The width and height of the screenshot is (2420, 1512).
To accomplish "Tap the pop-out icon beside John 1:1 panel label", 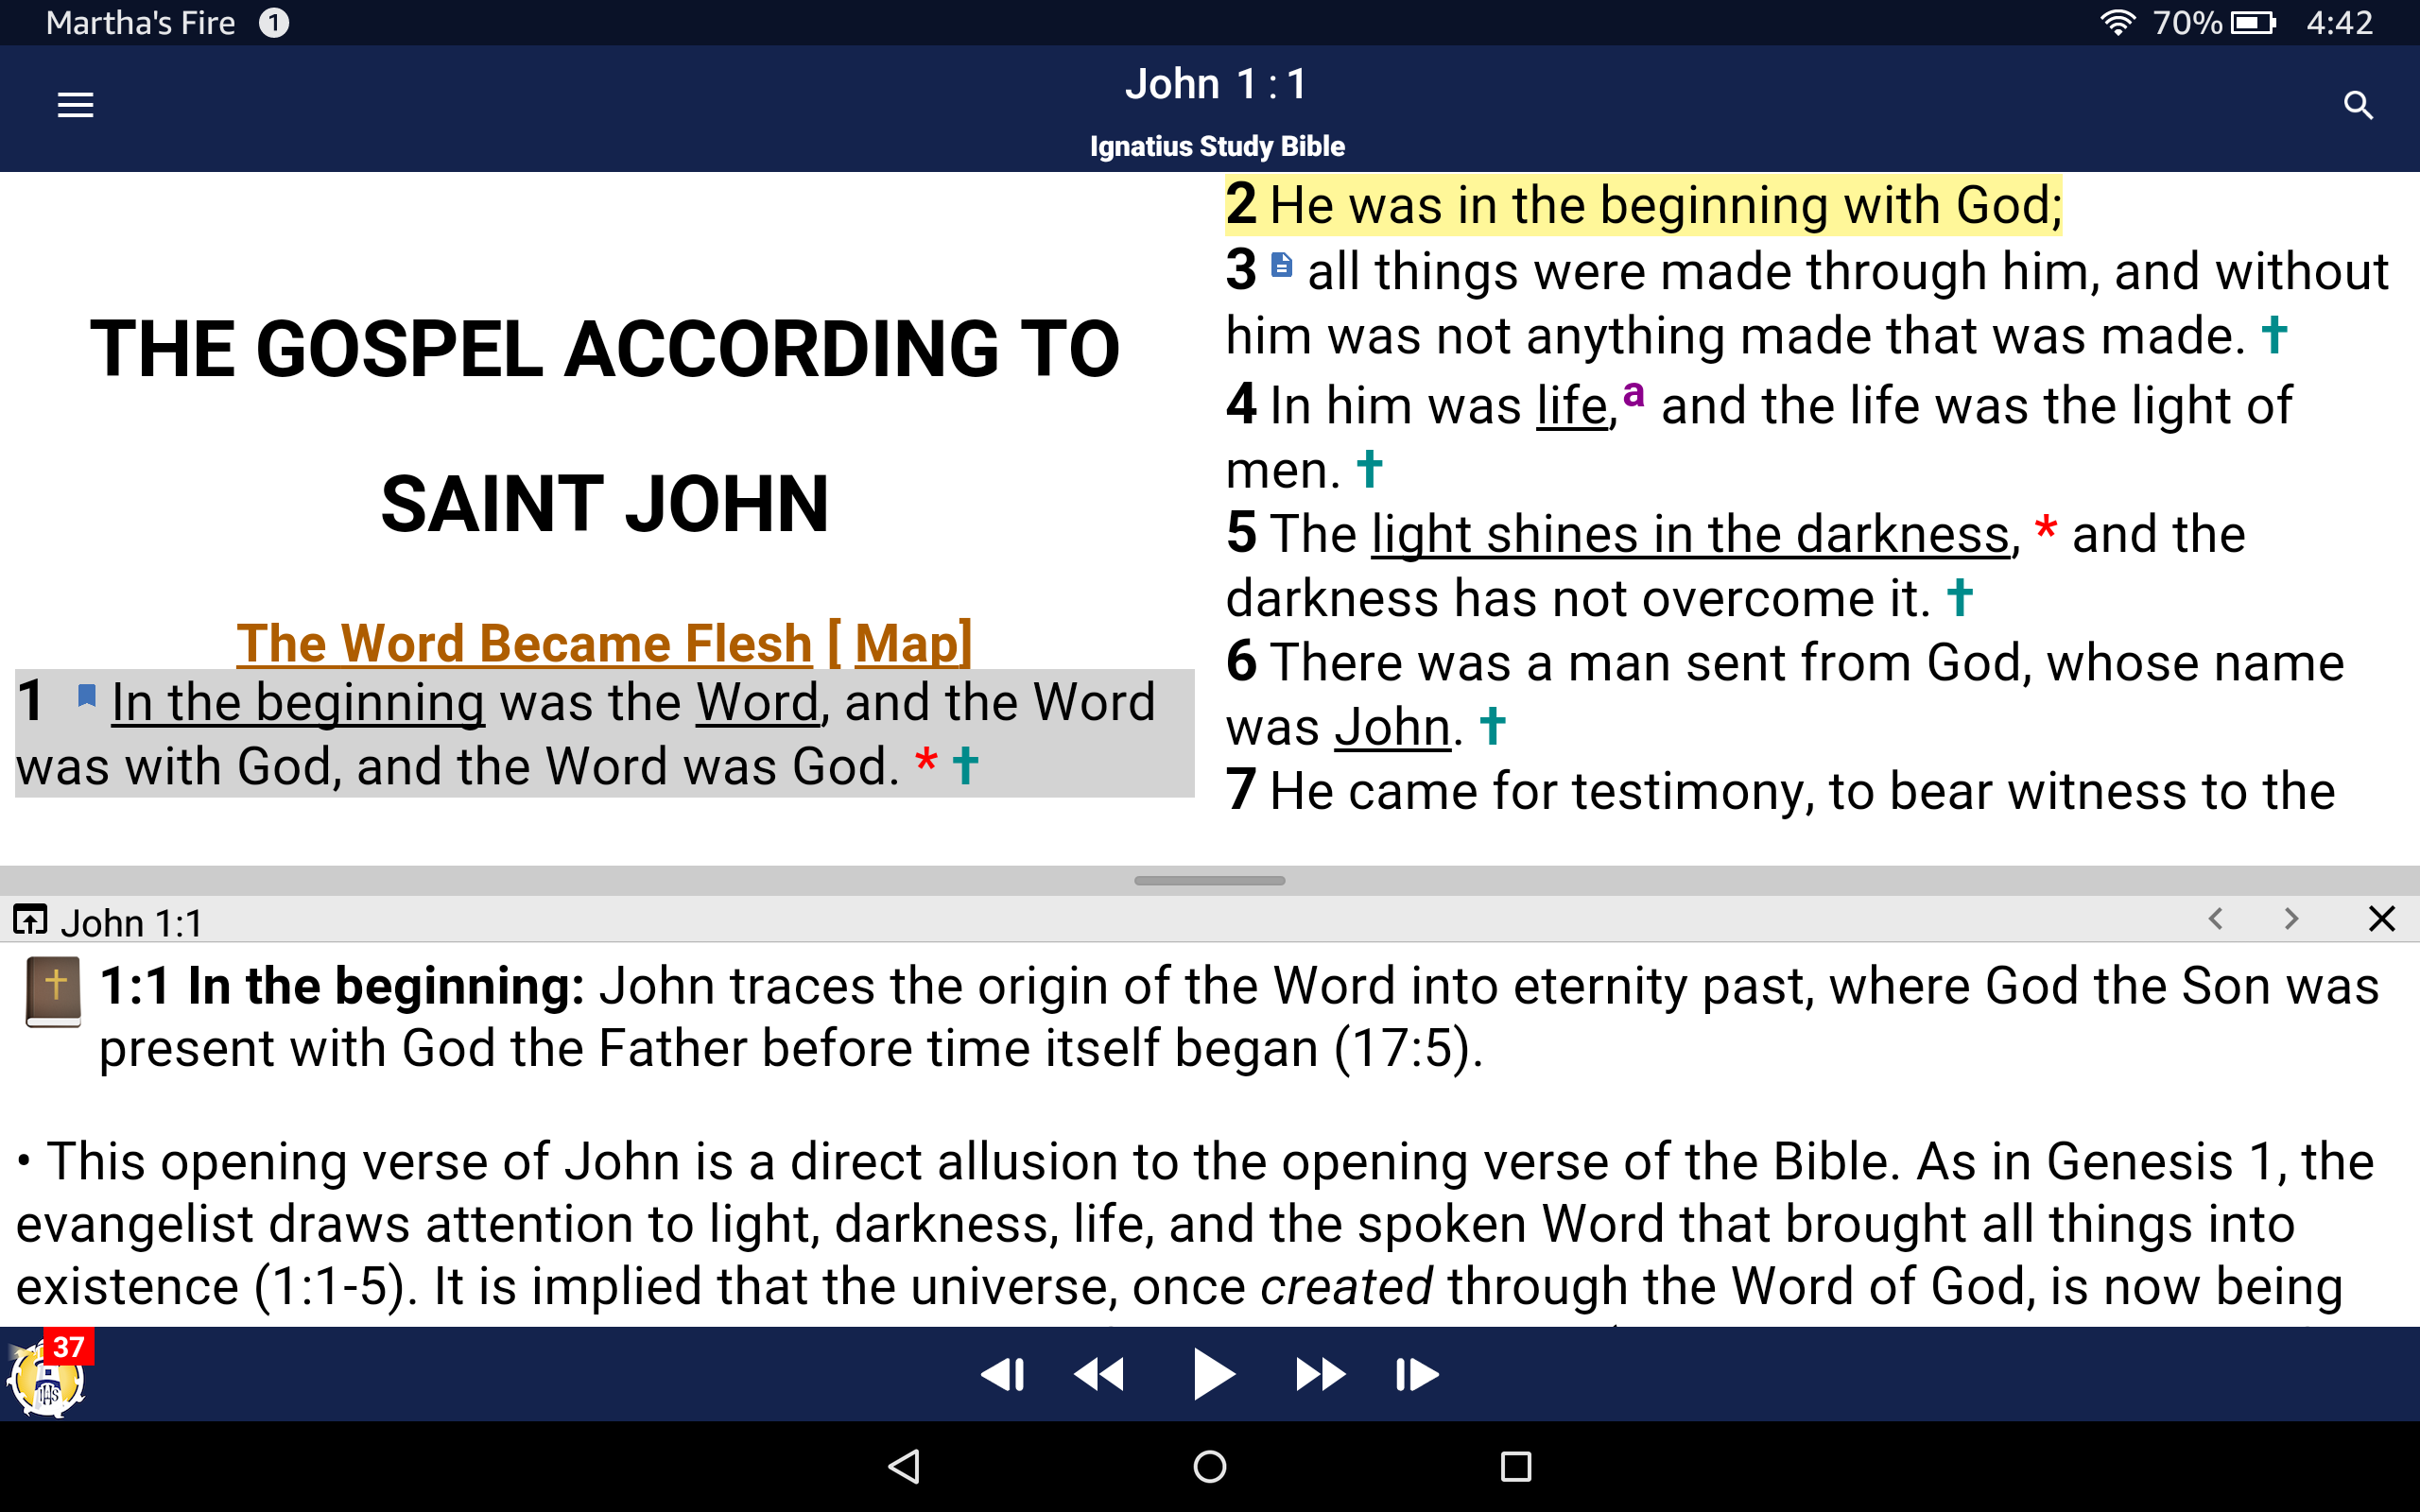I will [30, 919].
